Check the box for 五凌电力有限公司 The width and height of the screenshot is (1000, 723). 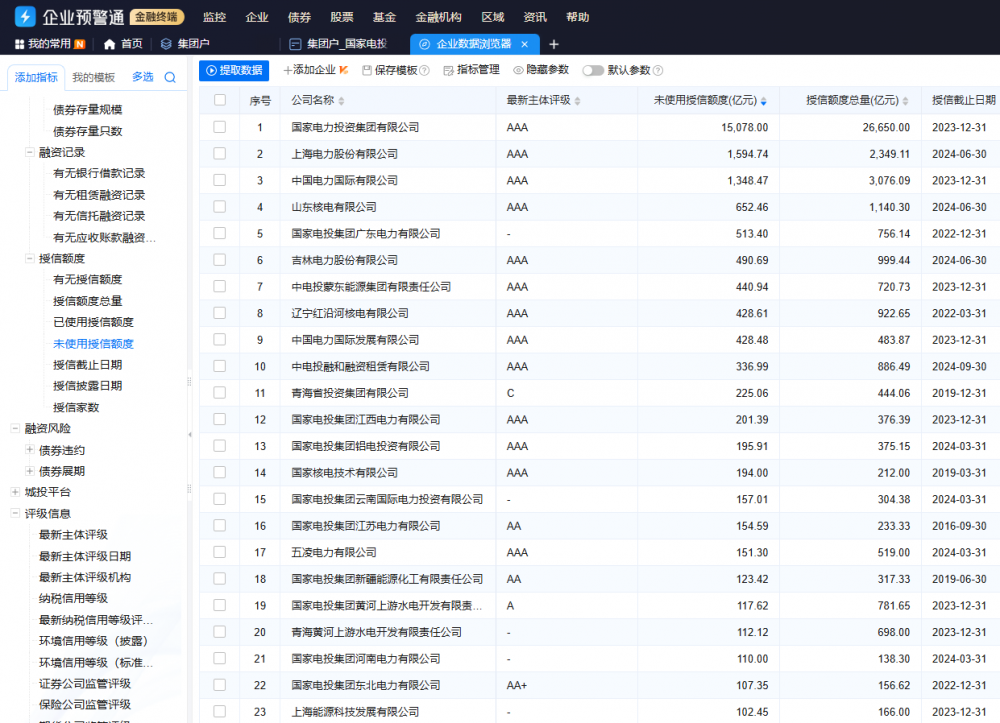click(220, 552)
